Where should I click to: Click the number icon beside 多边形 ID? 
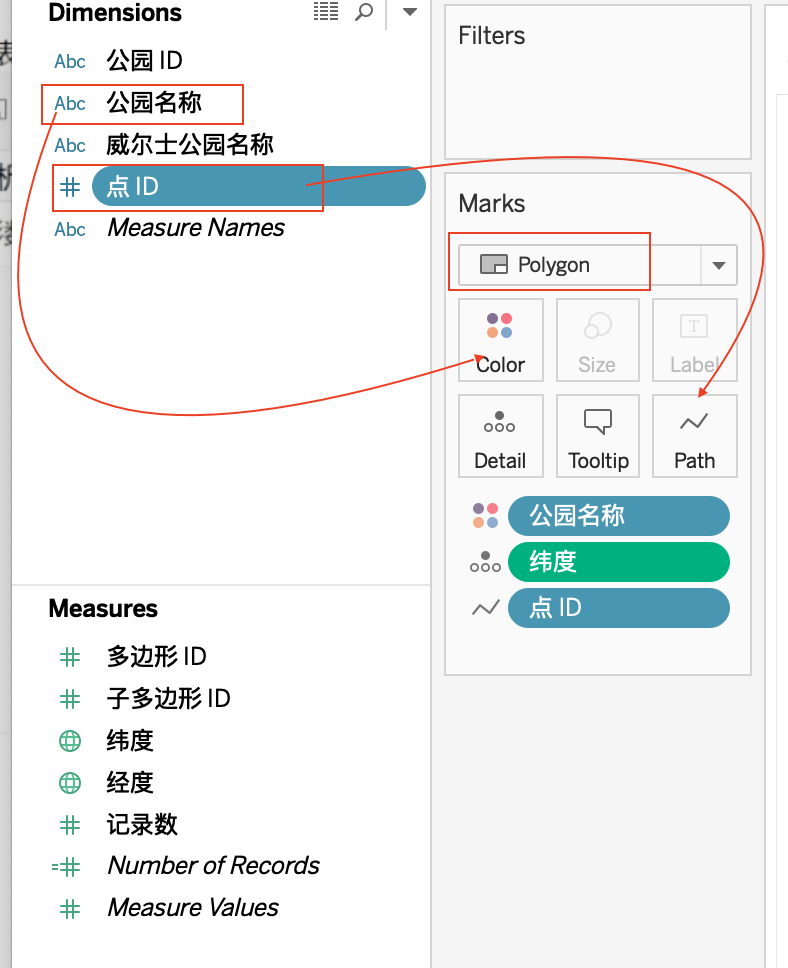[x=70, y=657]
